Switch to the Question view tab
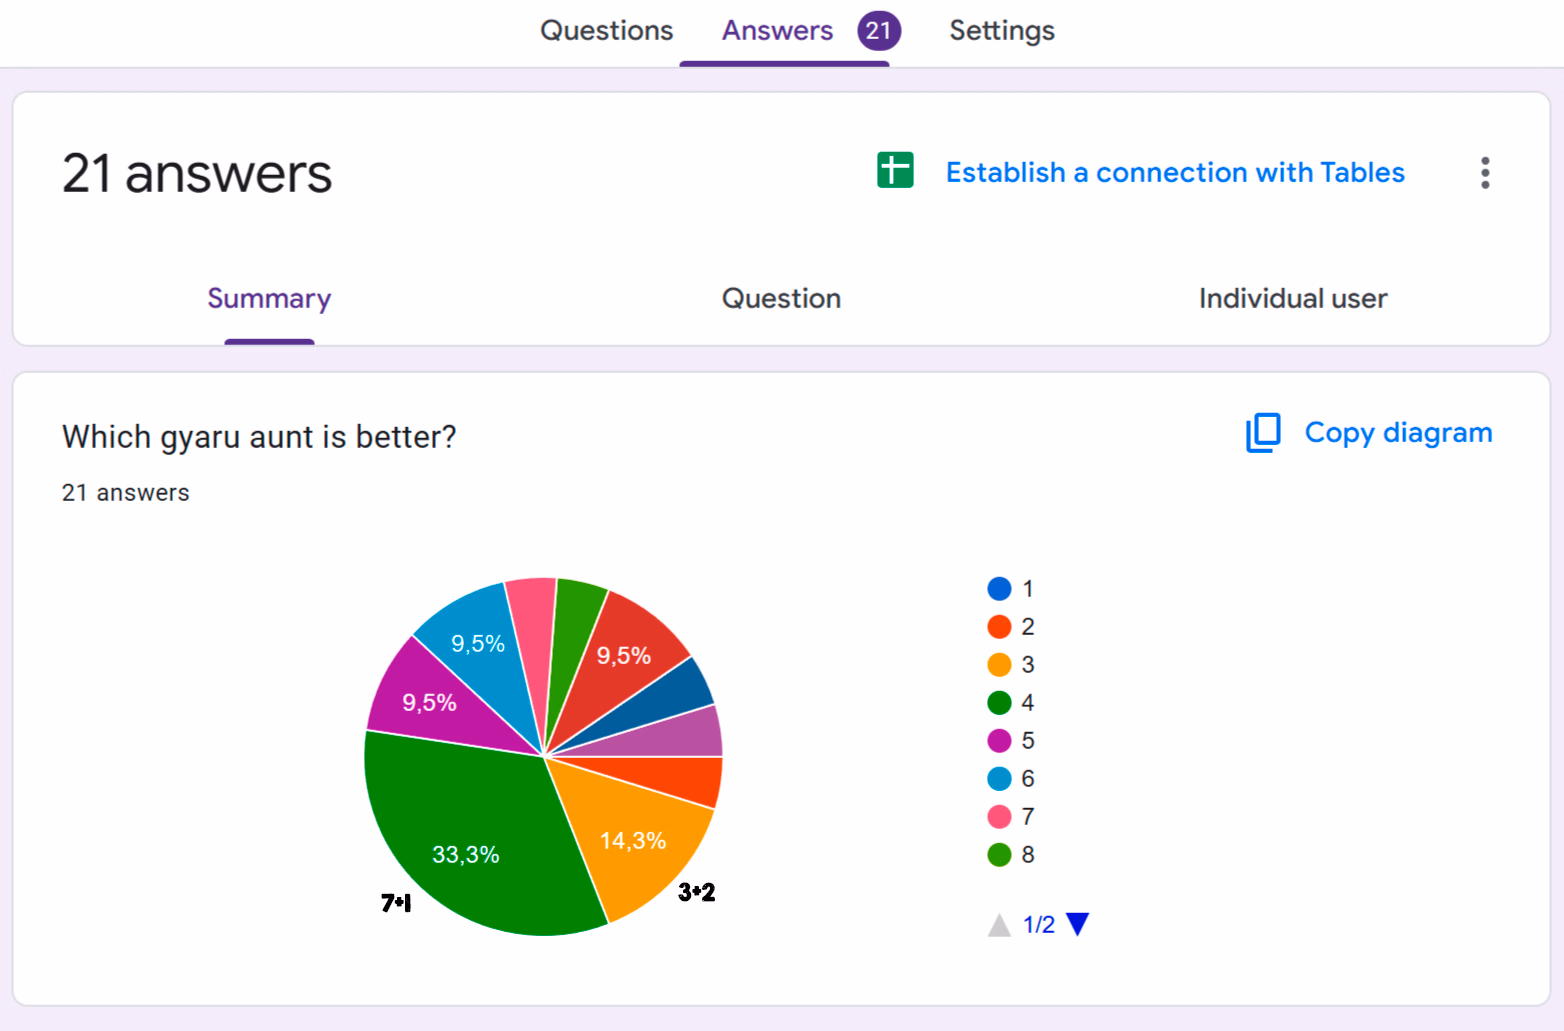Viewport: 1564px width, 1031px height. point(781,299)
